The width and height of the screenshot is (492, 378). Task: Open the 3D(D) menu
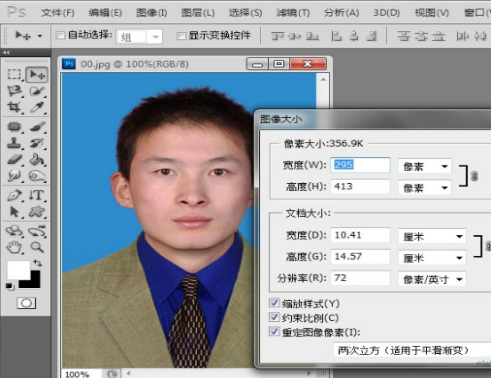386,13
